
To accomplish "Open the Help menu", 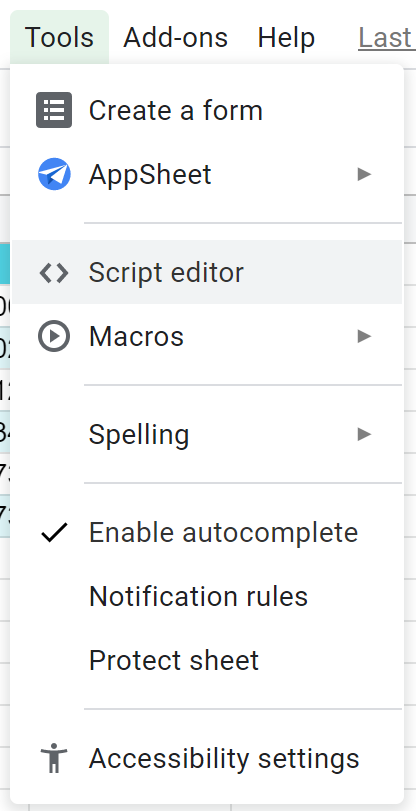I will (x=286, y=38).
